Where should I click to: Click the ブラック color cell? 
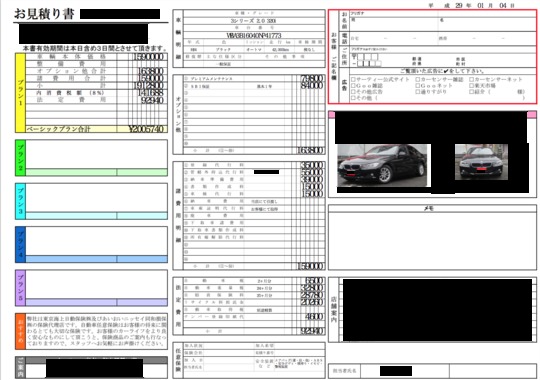coord(223,50)
